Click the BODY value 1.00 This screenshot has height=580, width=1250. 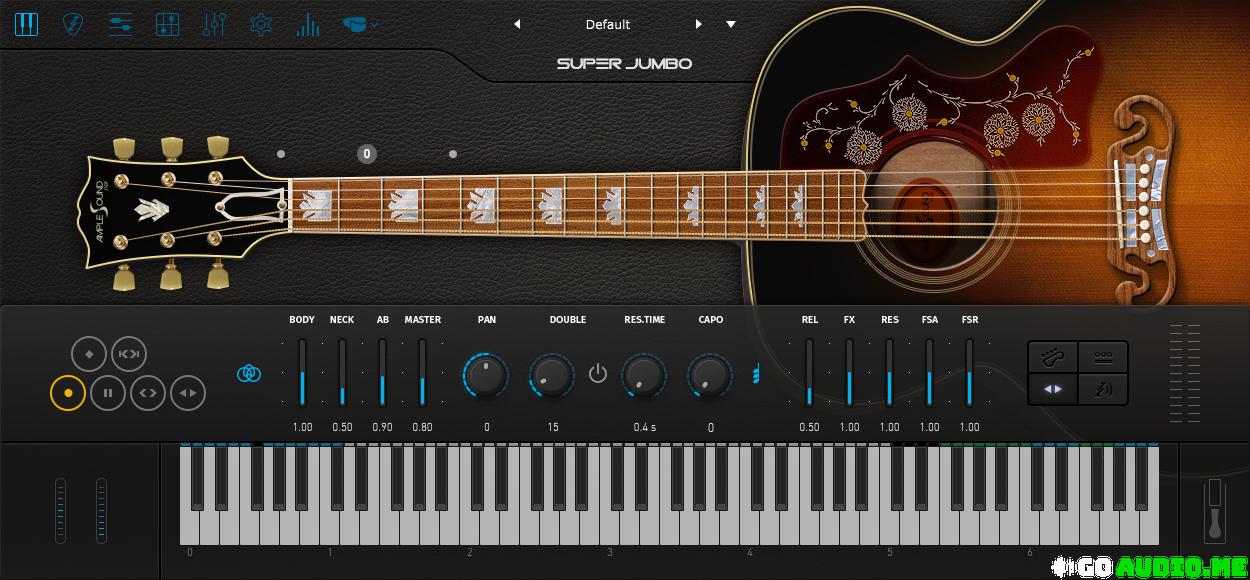point(302,427)
